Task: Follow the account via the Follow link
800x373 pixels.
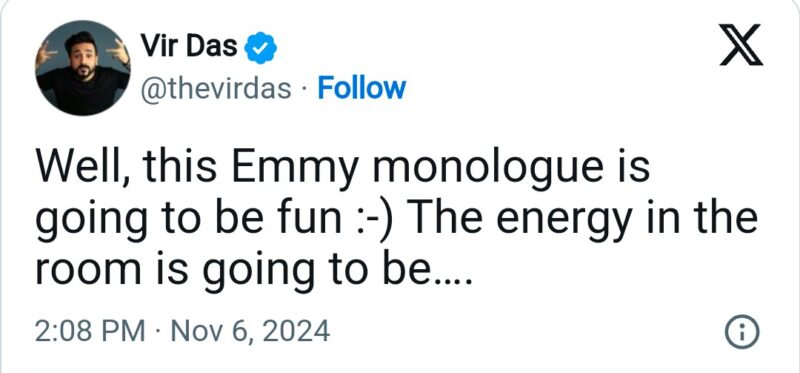Action: coord(361,88)
